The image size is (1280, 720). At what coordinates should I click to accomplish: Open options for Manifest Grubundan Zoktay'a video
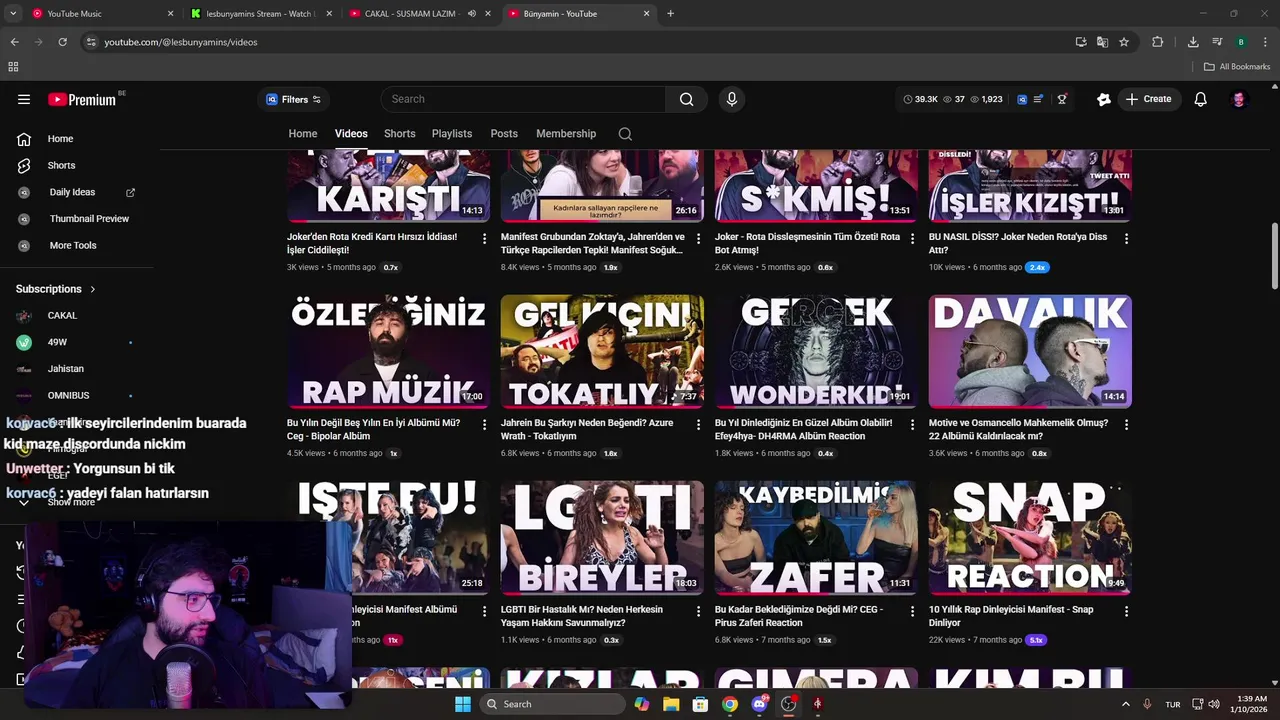click(x=698, y=239)
